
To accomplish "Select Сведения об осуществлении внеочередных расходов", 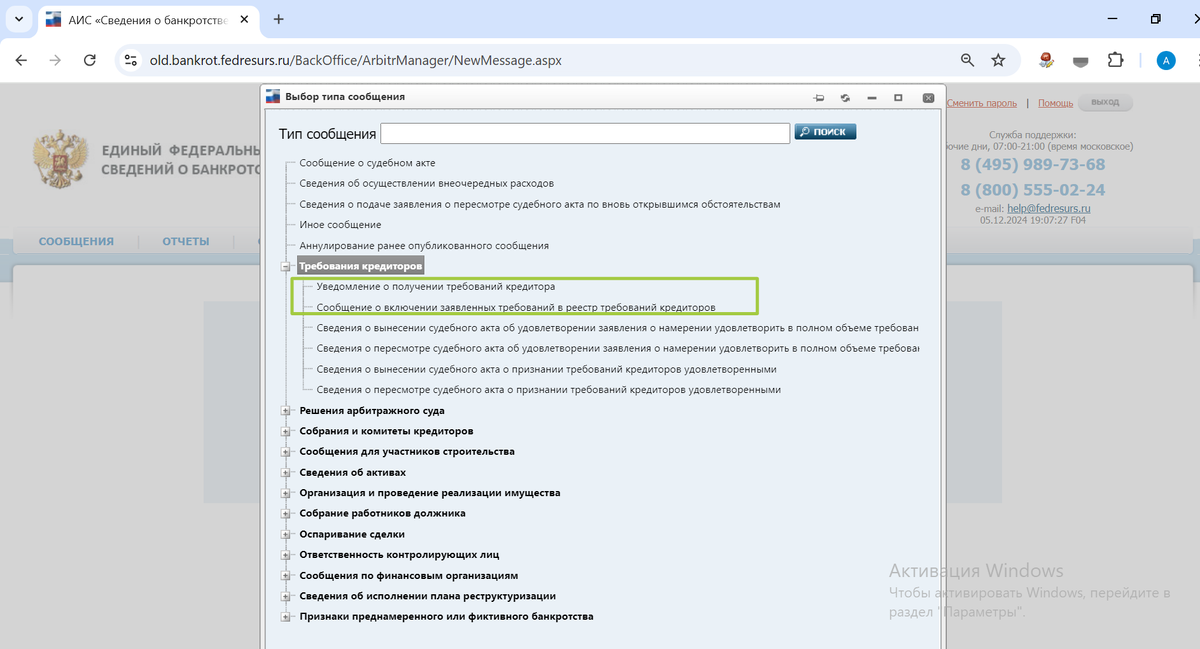I will (x=426, y=184).
